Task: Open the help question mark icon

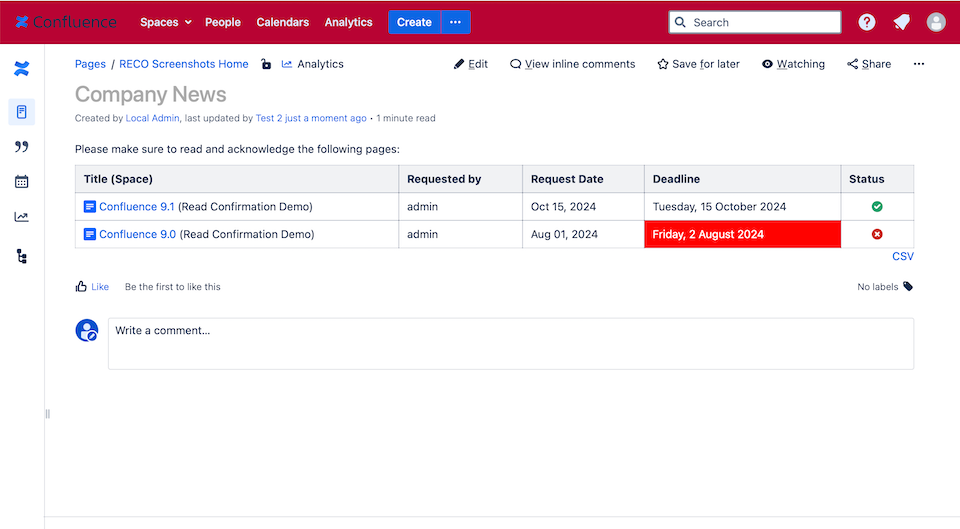Action: pos(866,22)
